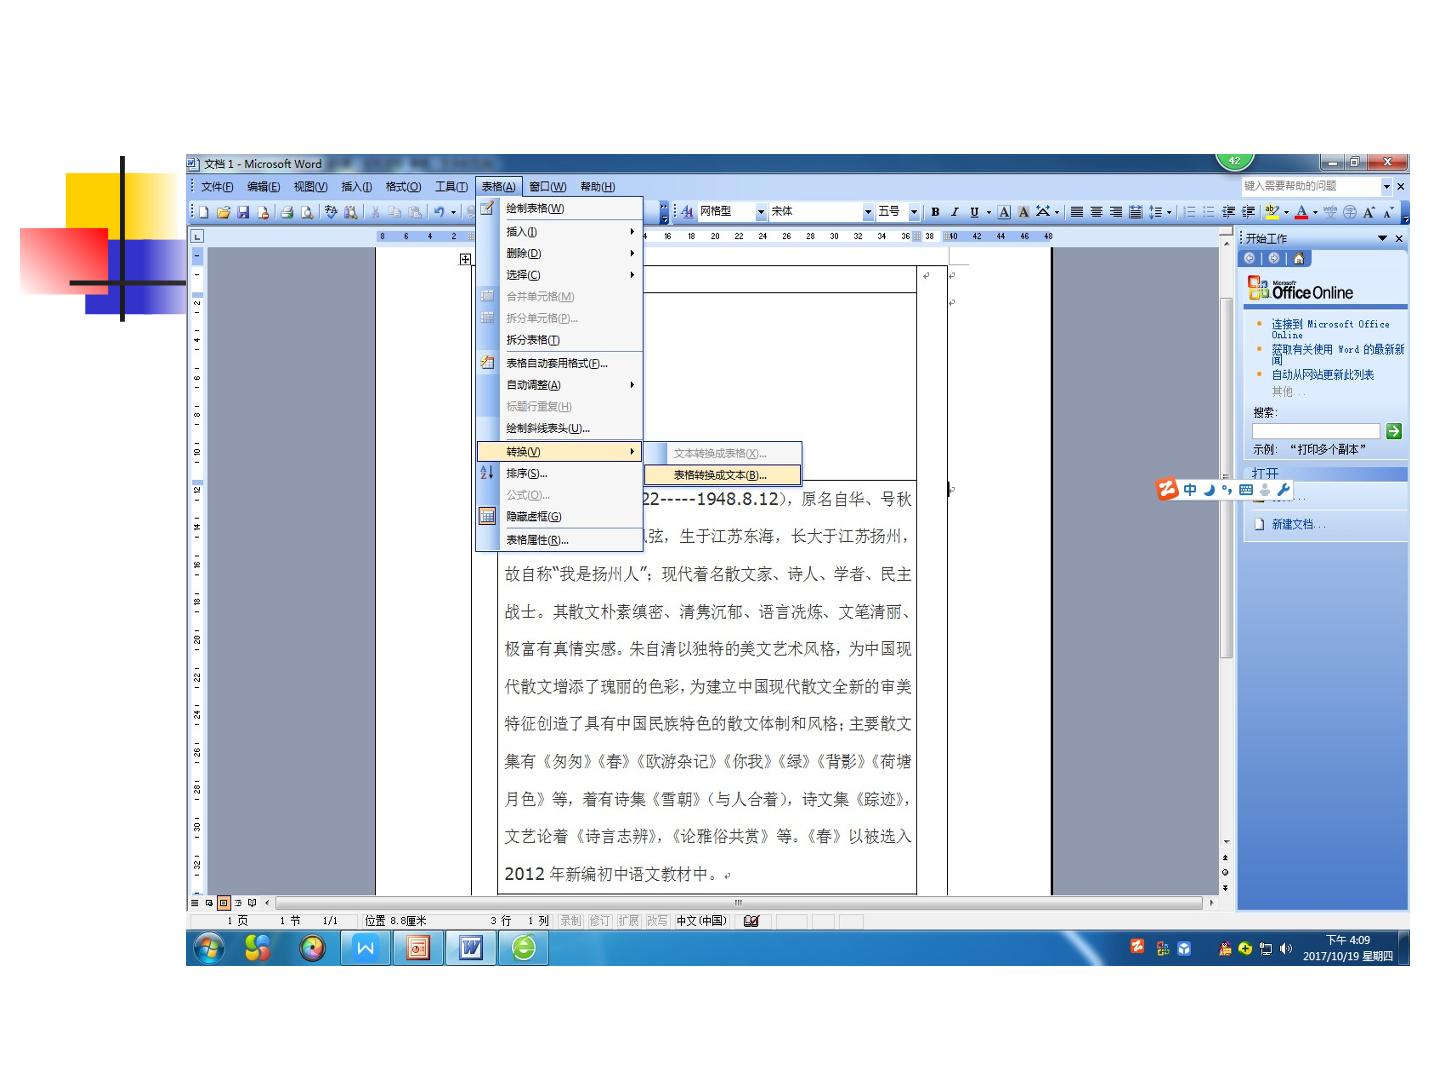Click the 获取有关使用 Word 的最新新闻 link
This screenshot has height=1080, width=1440.
tap(1338, 354)
